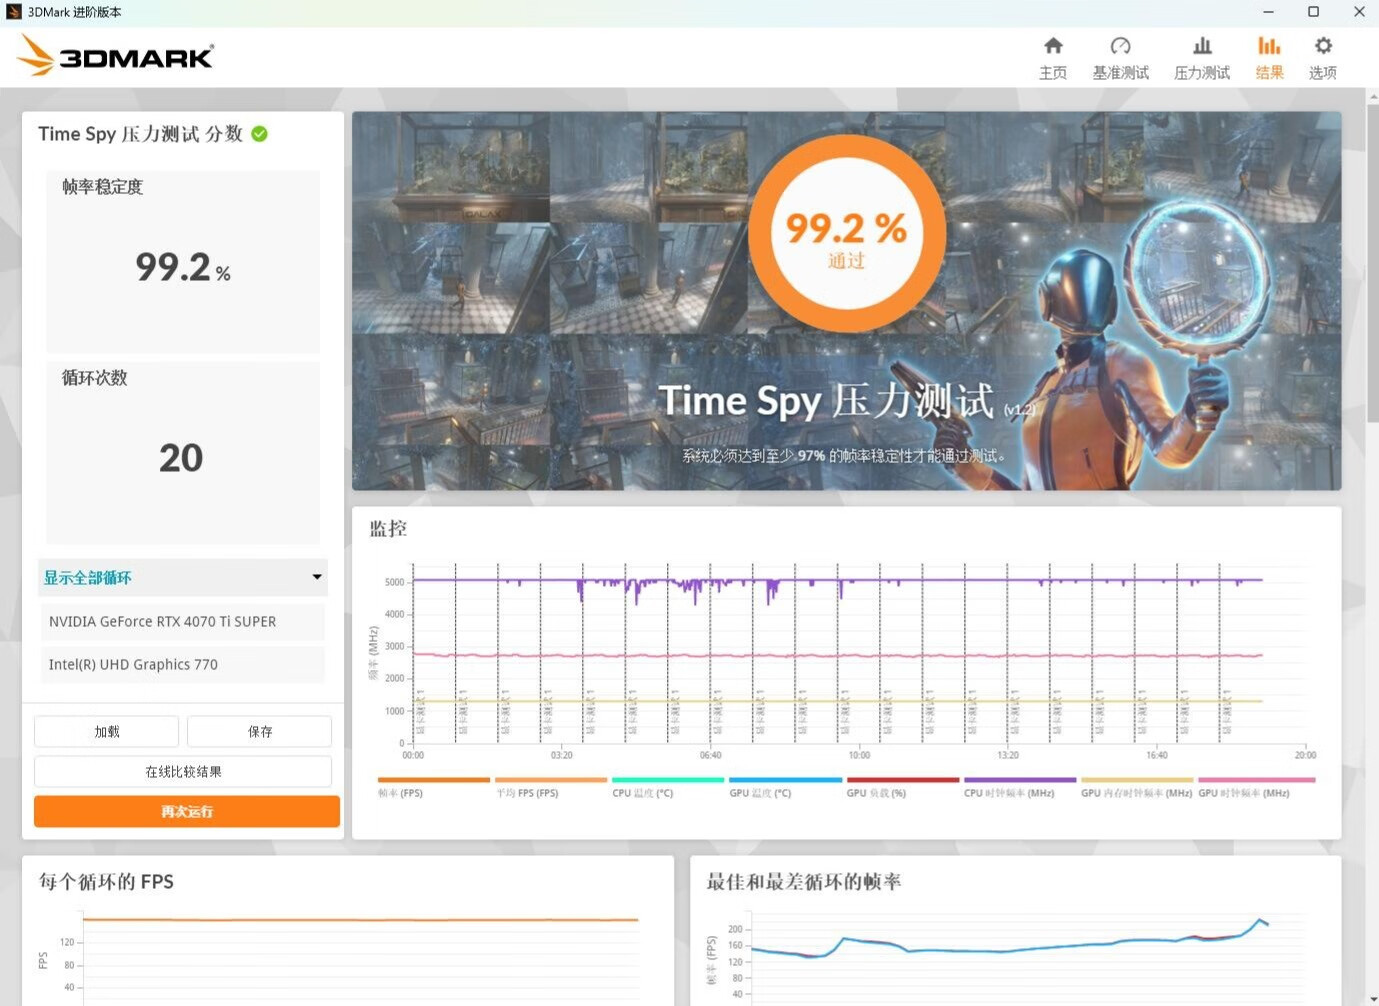Click the 在线比较结果 compare online button
This screenshot has height=1006, width=1379.
(x=183, y=772)
